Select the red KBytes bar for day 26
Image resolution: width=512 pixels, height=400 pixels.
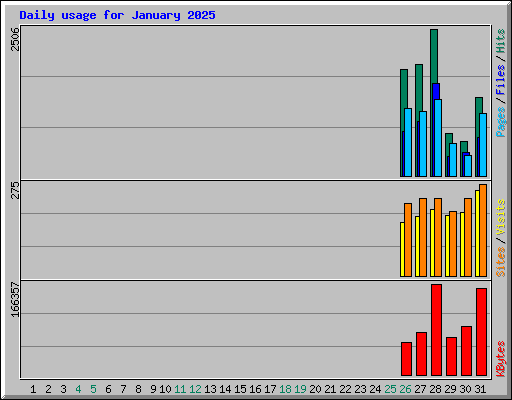tap(406, 359)
